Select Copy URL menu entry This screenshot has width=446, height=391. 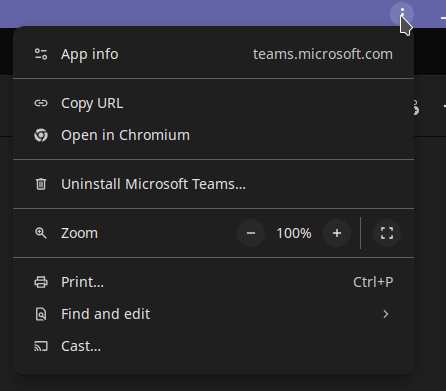(x=213, y=103)
